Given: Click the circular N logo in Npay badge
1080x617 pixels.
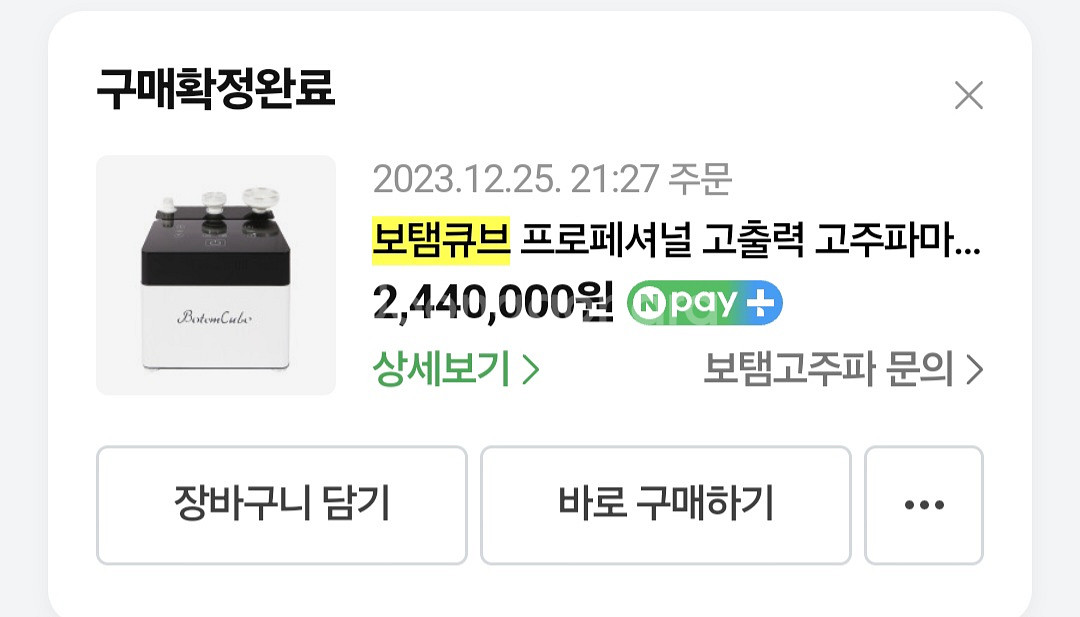Looking at the screenshot, I should coord(648,303).
